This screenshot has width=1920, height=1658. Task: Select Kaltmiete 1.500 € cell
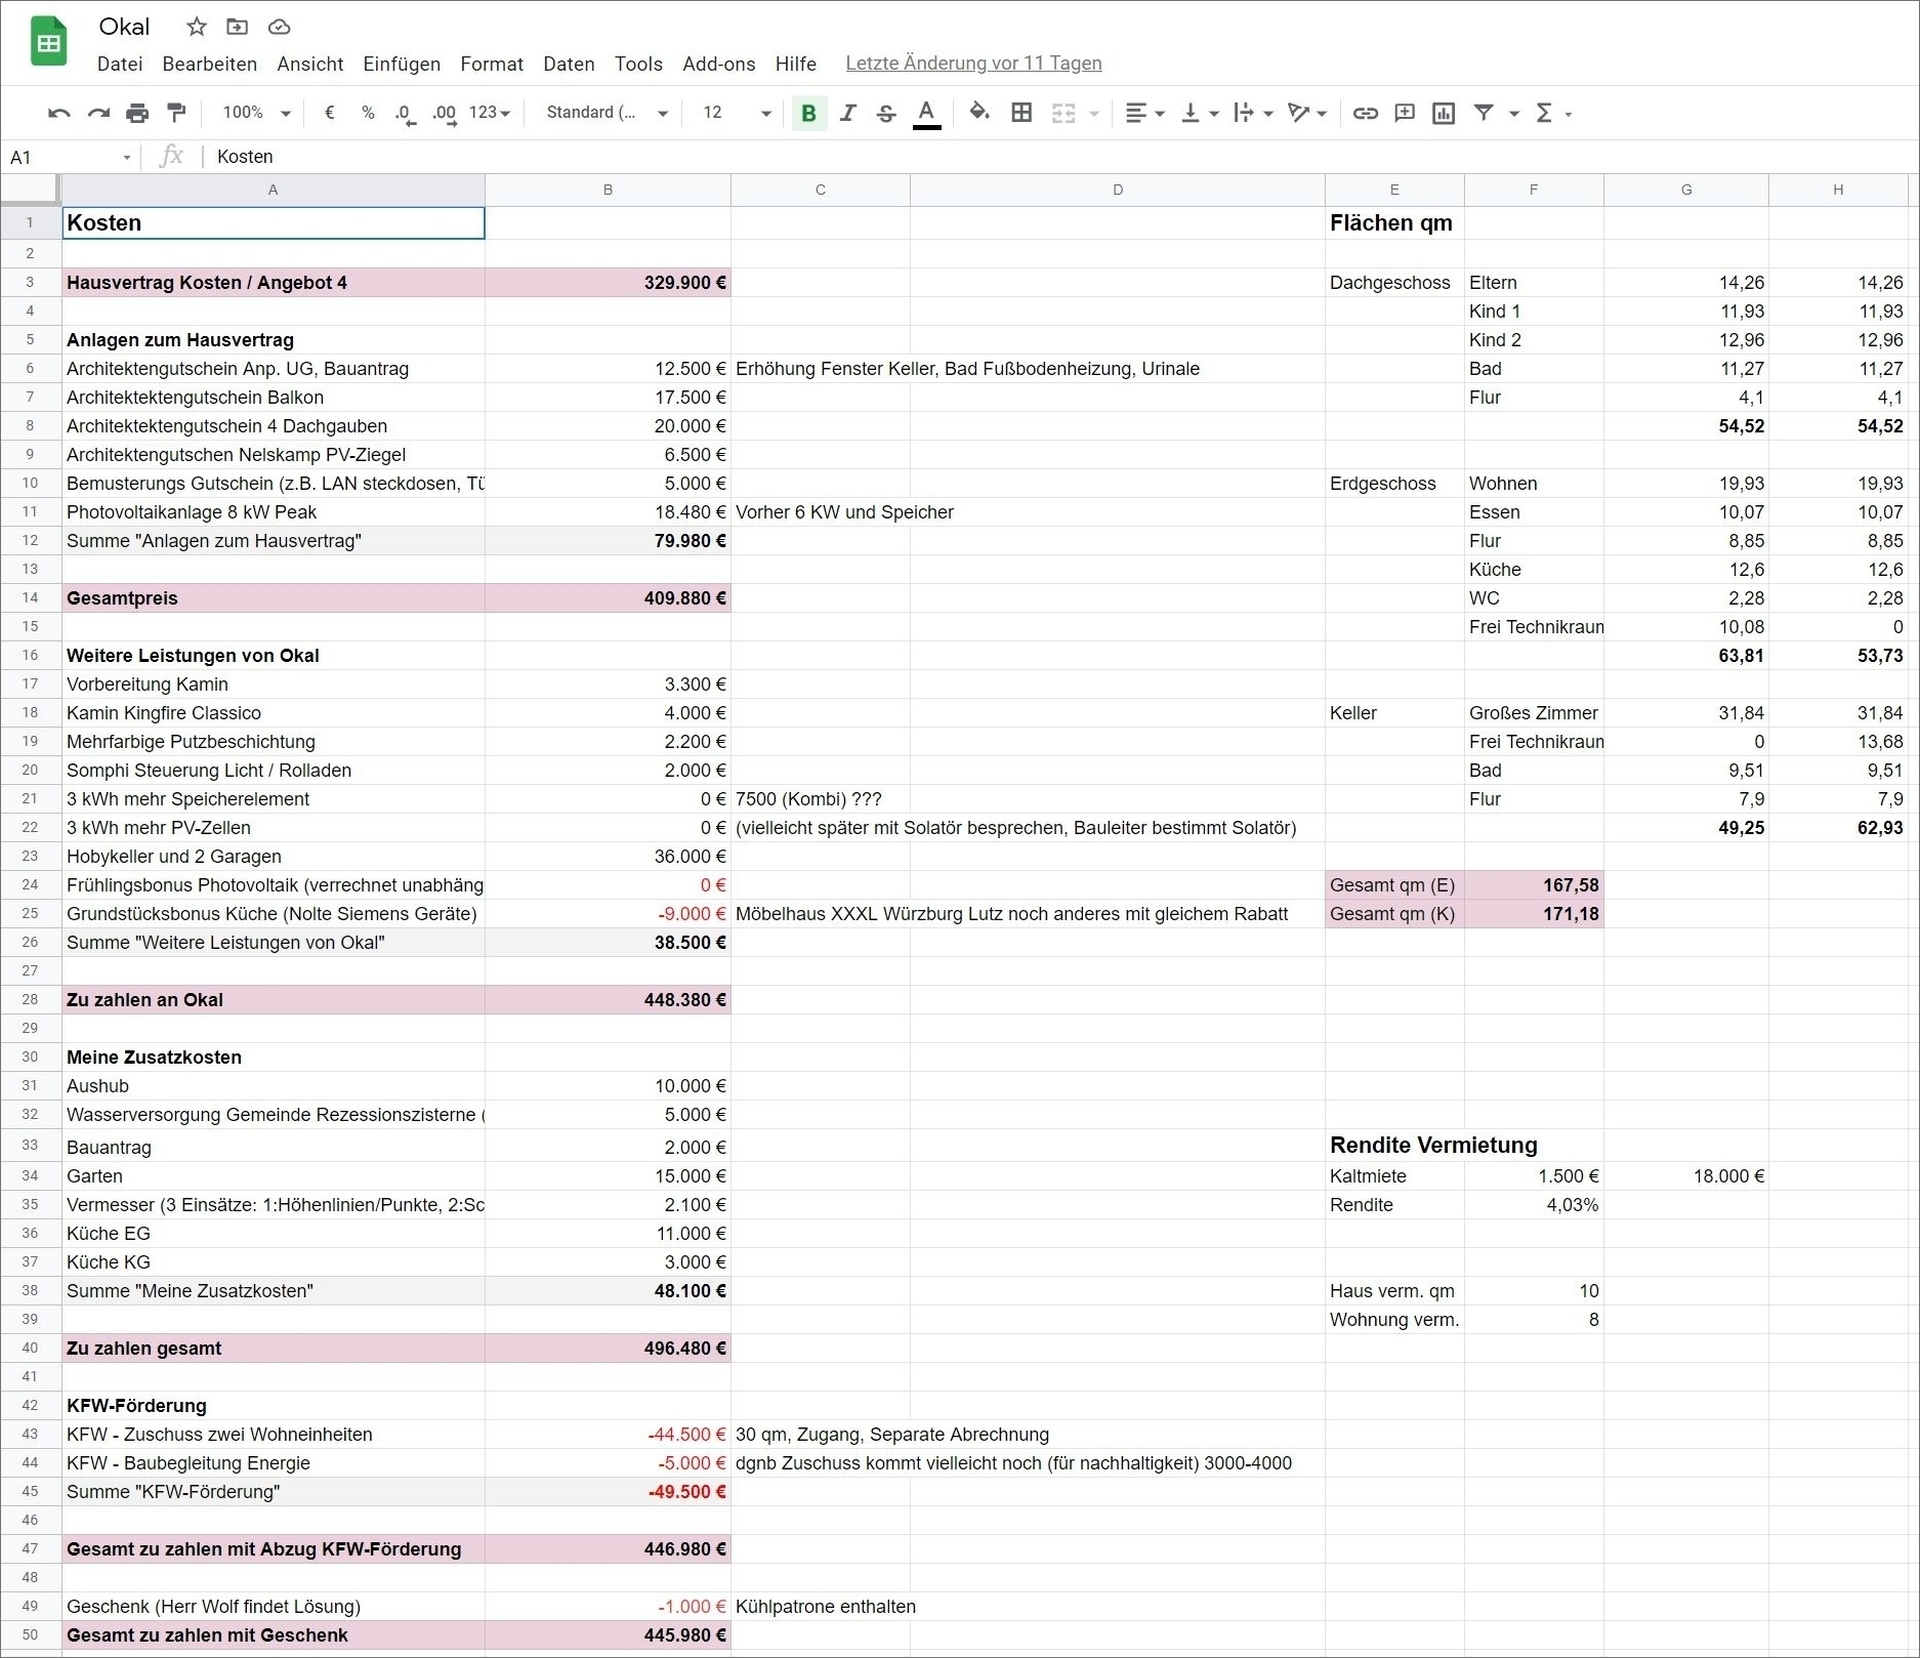pyautogui.click(x=1534, y=1176)
